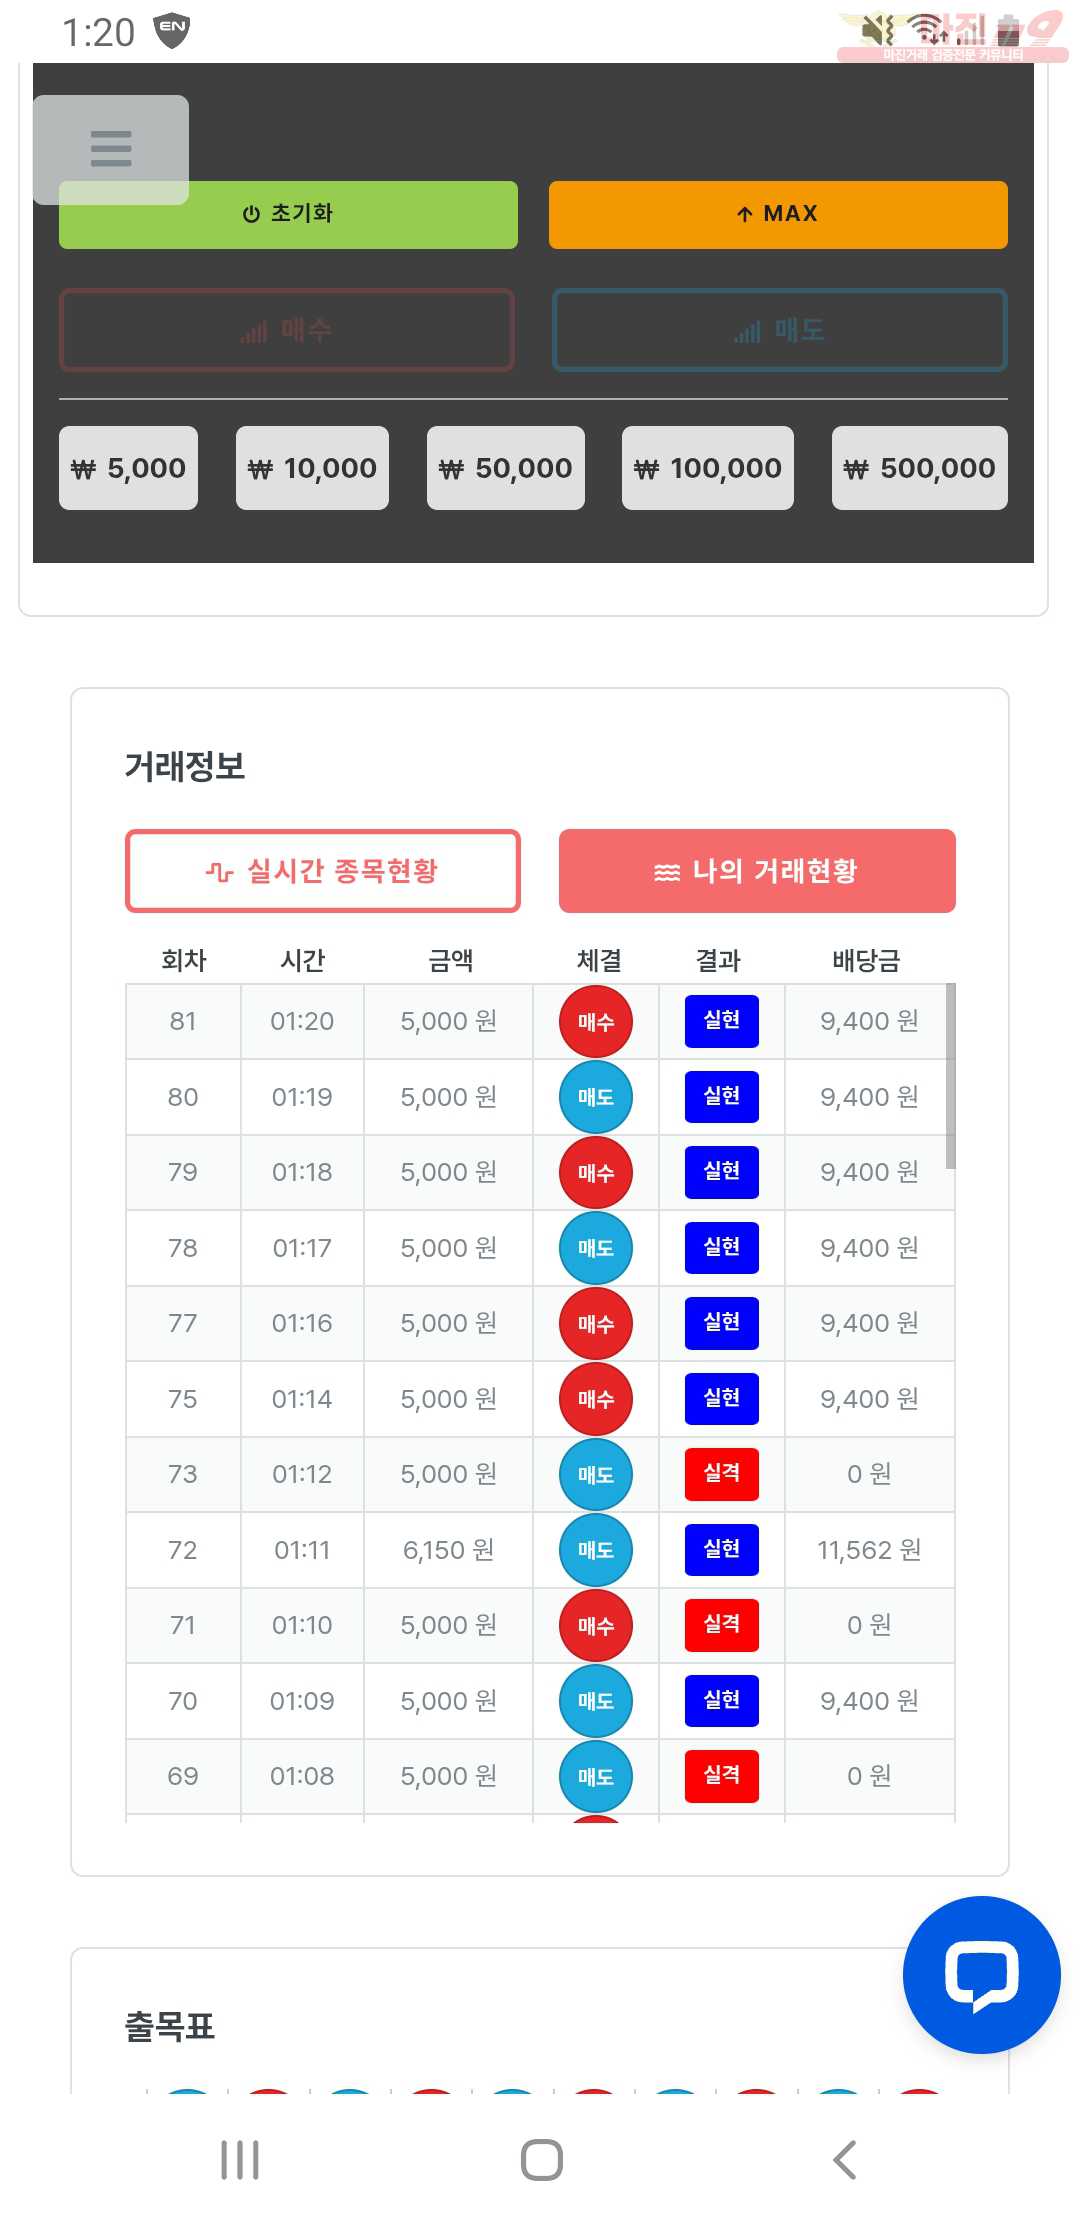Switch to 나의 거래현황 tab
Image resolution: width=1080 pixels, height=2220 pixels.
click(757, 871)
